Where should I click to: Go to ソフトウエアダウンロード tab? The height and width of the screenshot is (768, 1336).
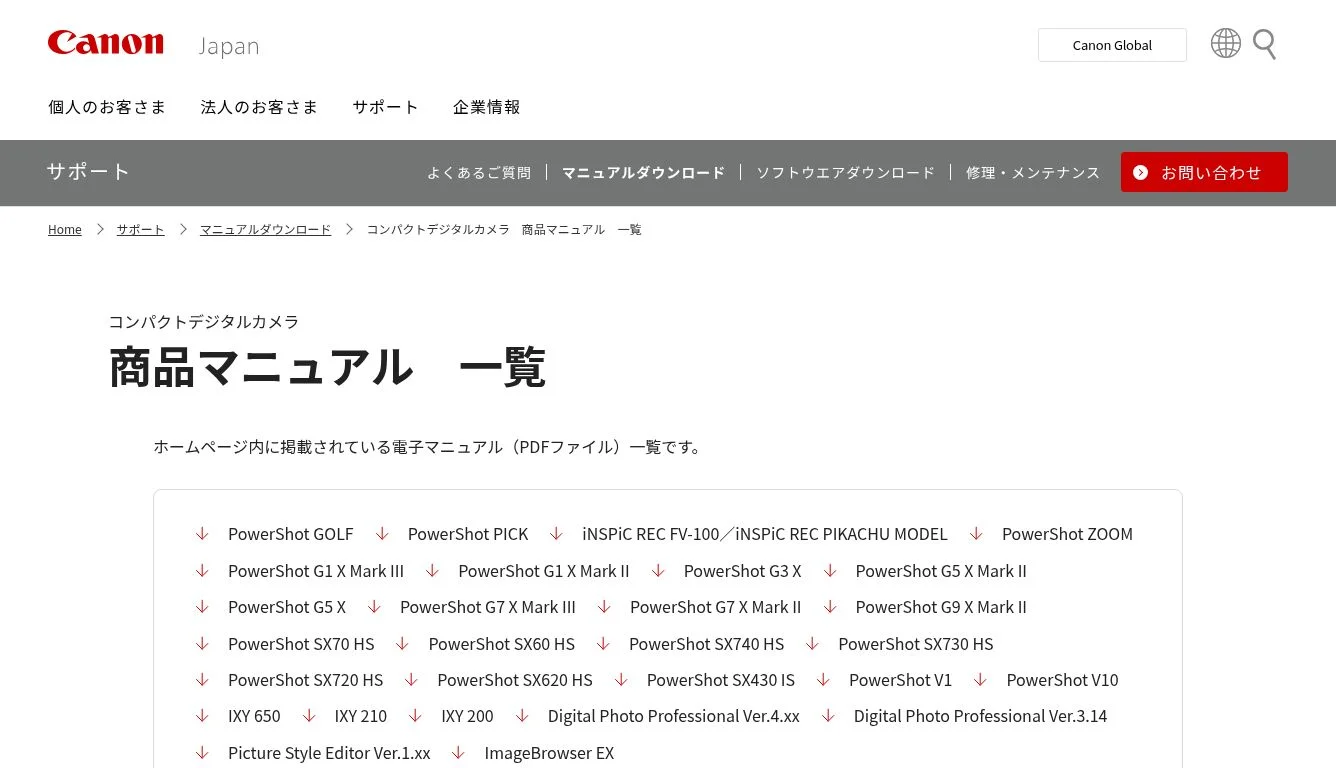tap(845, 173)
